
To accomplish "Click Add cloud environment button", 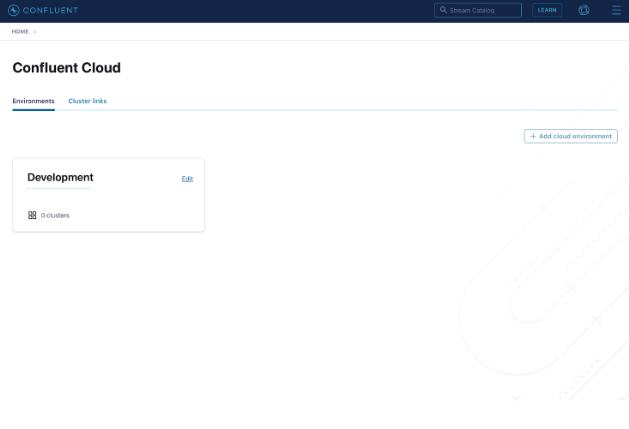I will coord(570,136).
